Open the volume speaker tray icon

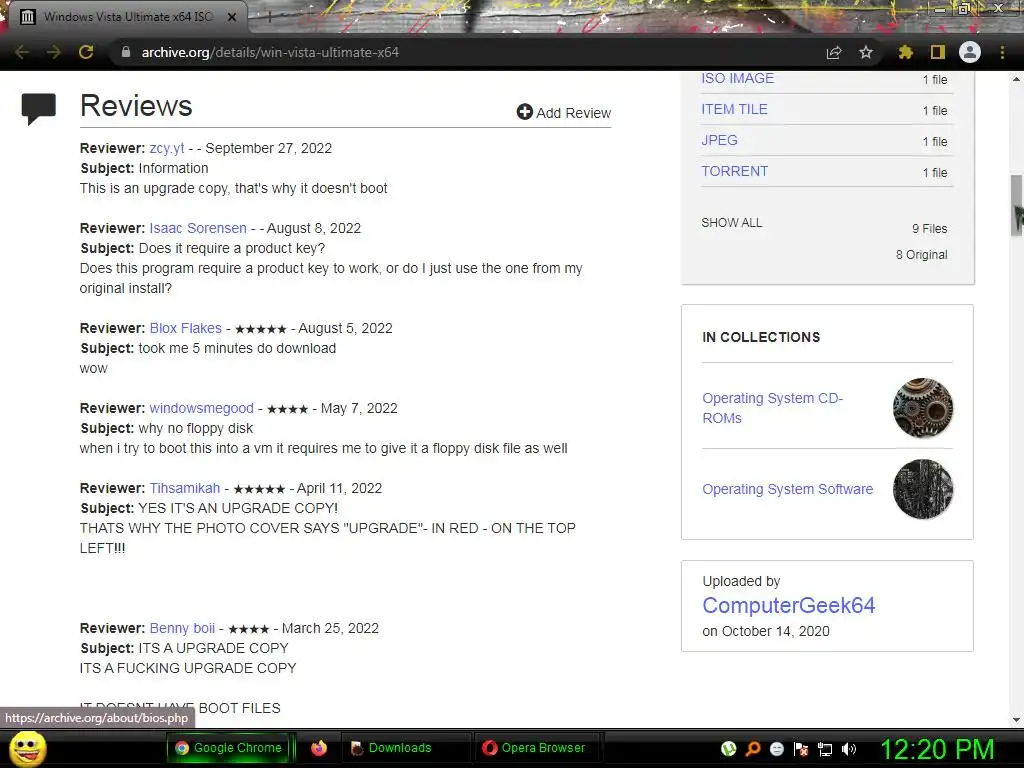pos(848,749)
